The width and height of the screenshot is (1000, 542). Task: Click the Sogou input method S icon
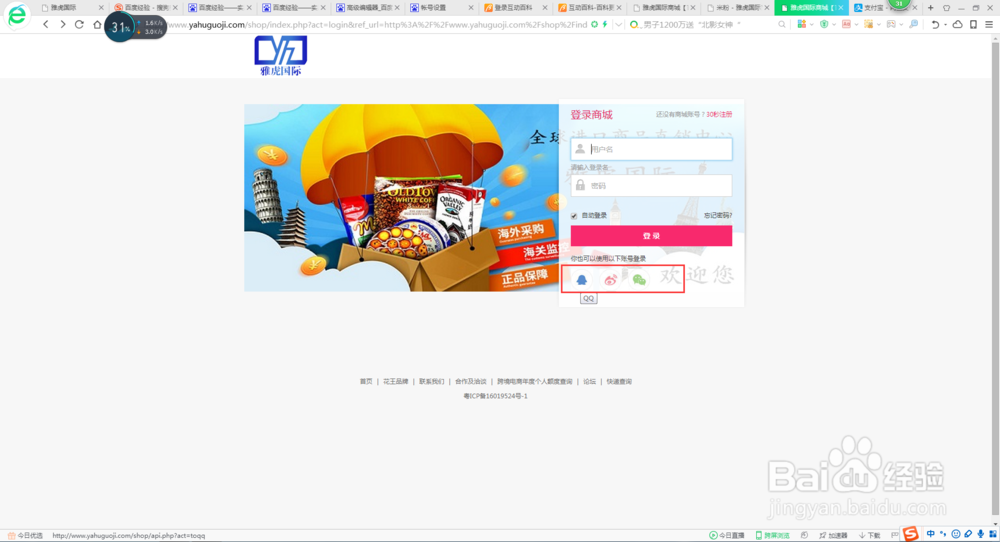coord(910,534)
